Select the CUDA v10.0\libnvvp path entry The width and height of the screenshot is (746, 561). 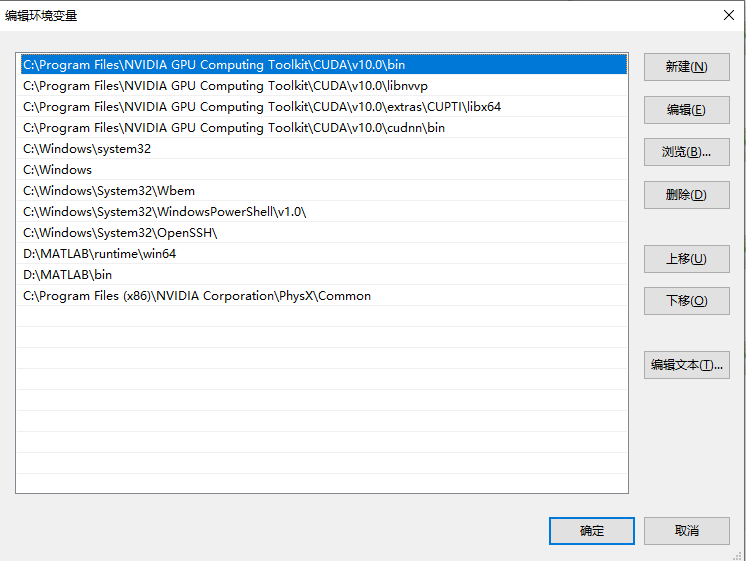[x=324, y=86]
